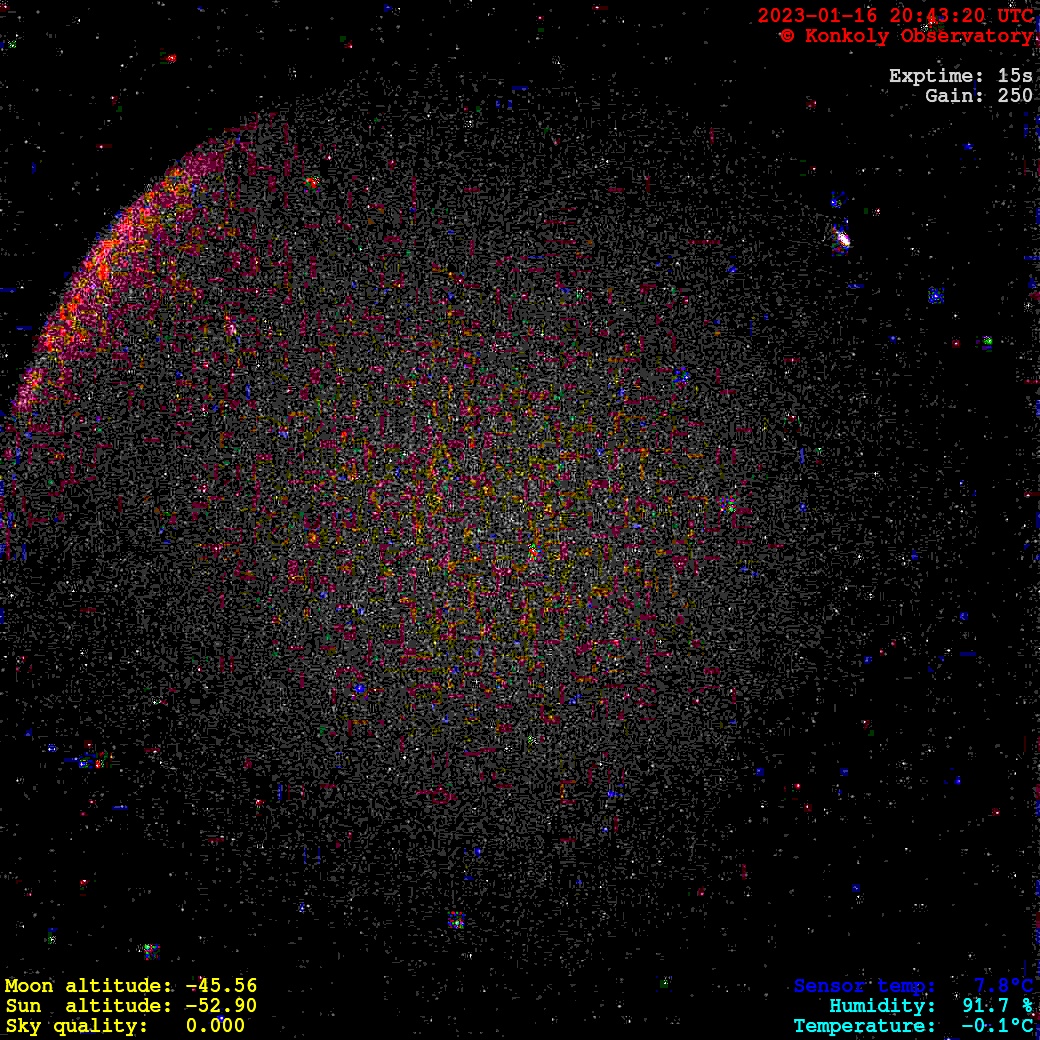Select the Sky quality value 0.000
The height and width of the screenshot is (1040, 1040).
(215, 1026)
